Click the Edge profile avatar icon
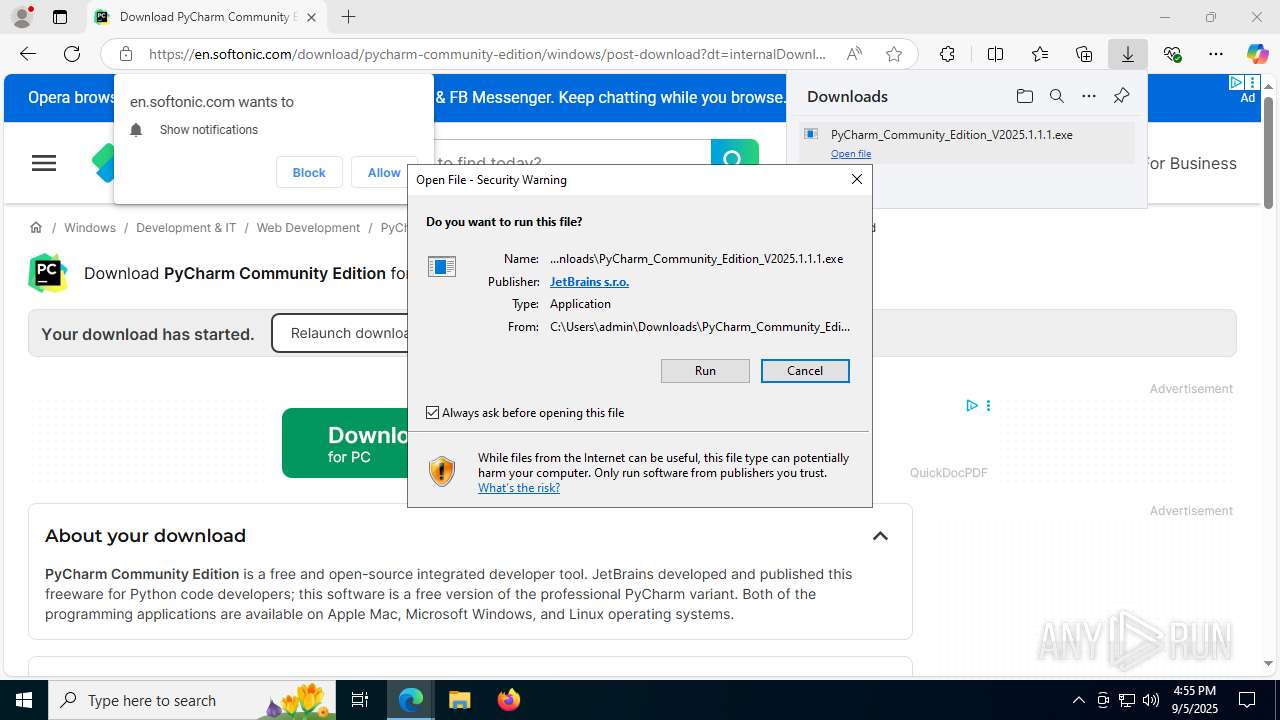1280x720 pixels. [22, 17]
